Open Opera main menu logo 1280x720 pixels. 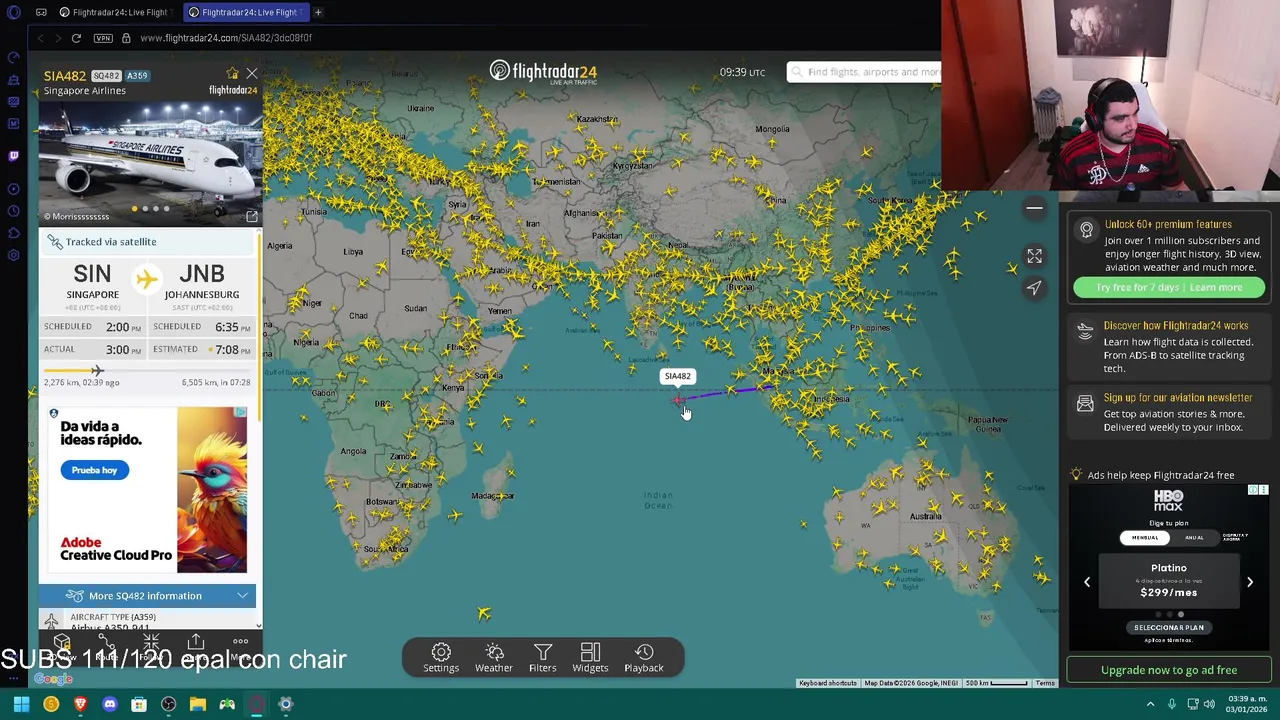[14, 12]
